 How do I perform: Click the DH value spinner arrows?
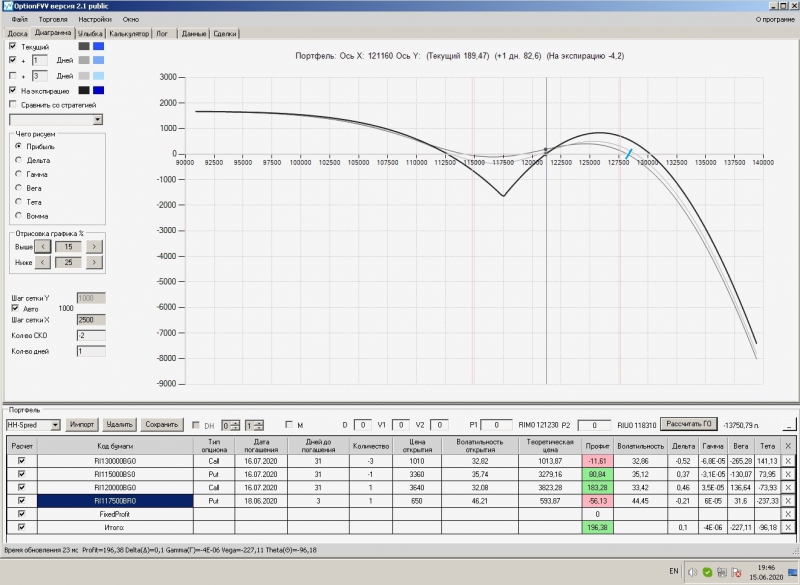[x=236, y=425]
